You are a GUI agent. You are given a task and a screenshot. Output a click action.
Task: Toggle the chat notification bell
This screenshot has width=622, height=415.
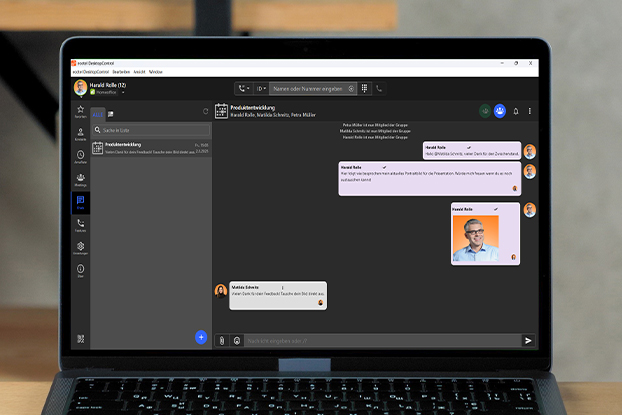(x=516, y=111)
